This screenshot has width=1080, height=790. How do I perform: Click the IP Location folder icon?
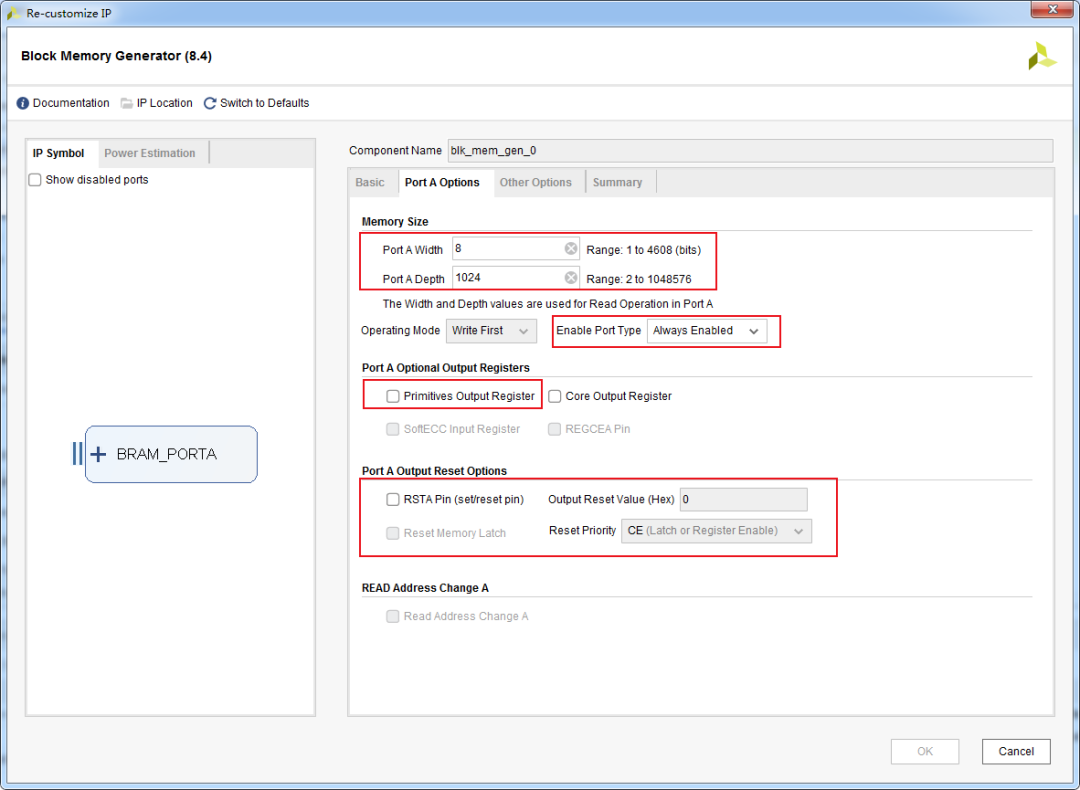pos(126,103)
